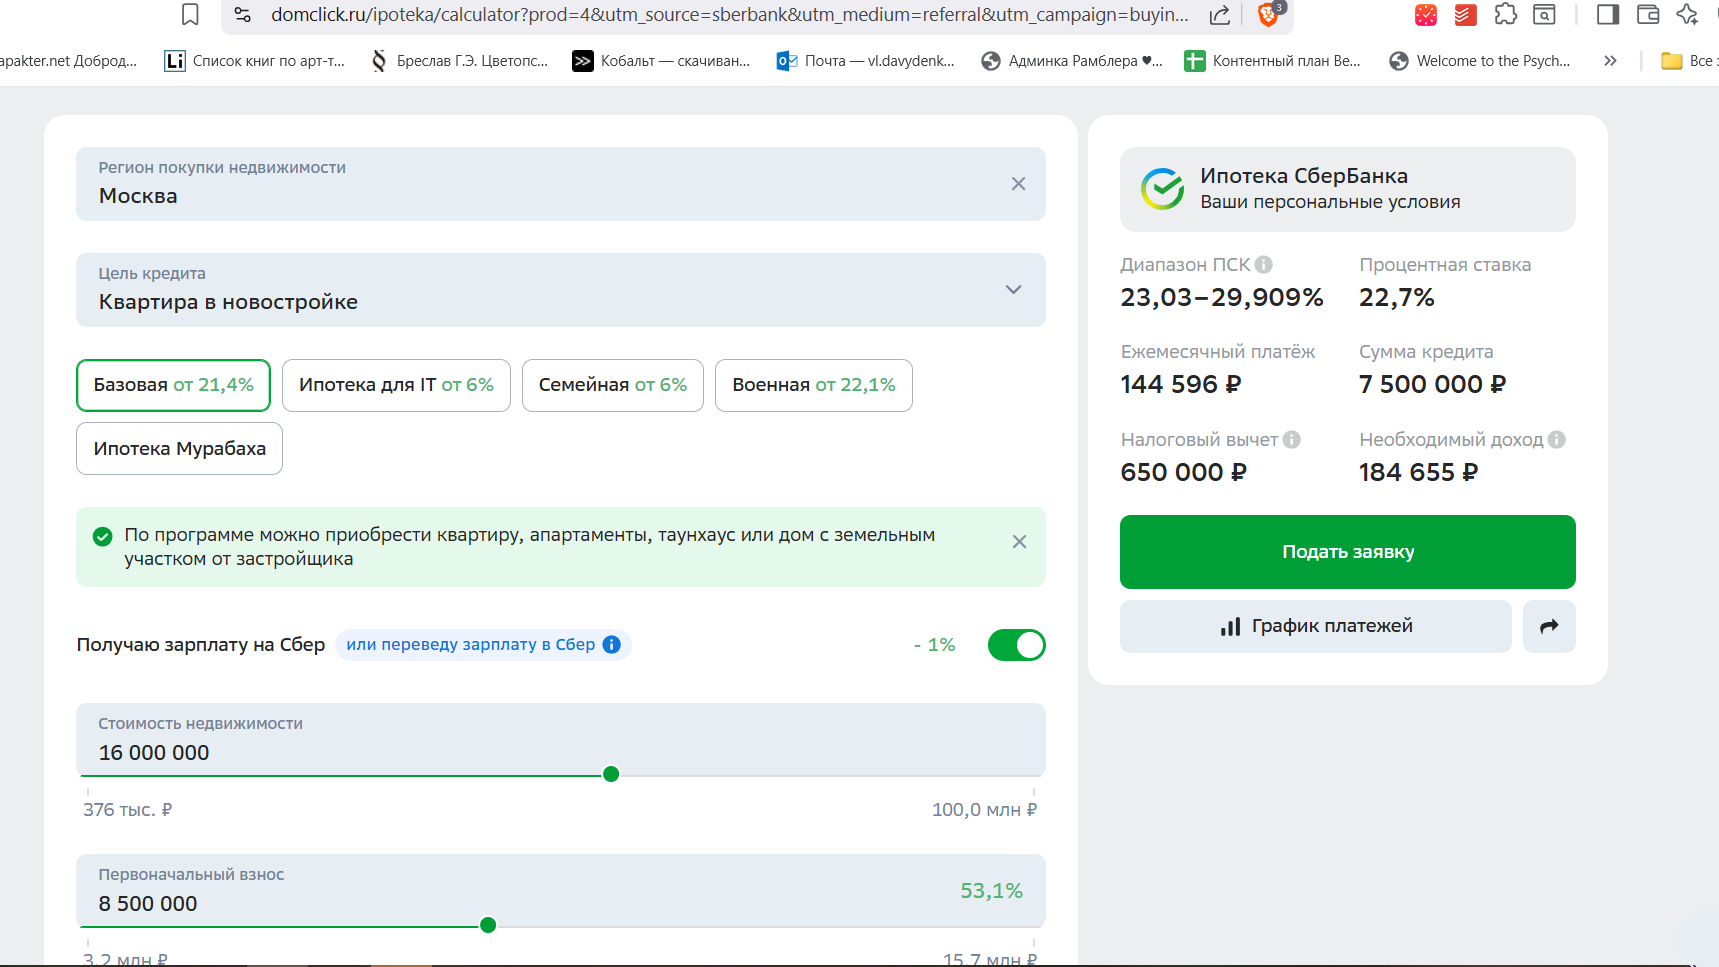This screenshot has width=1719, height=967.
Task: Open the Leo AI sparkle icon
Action: point(1687,15)
